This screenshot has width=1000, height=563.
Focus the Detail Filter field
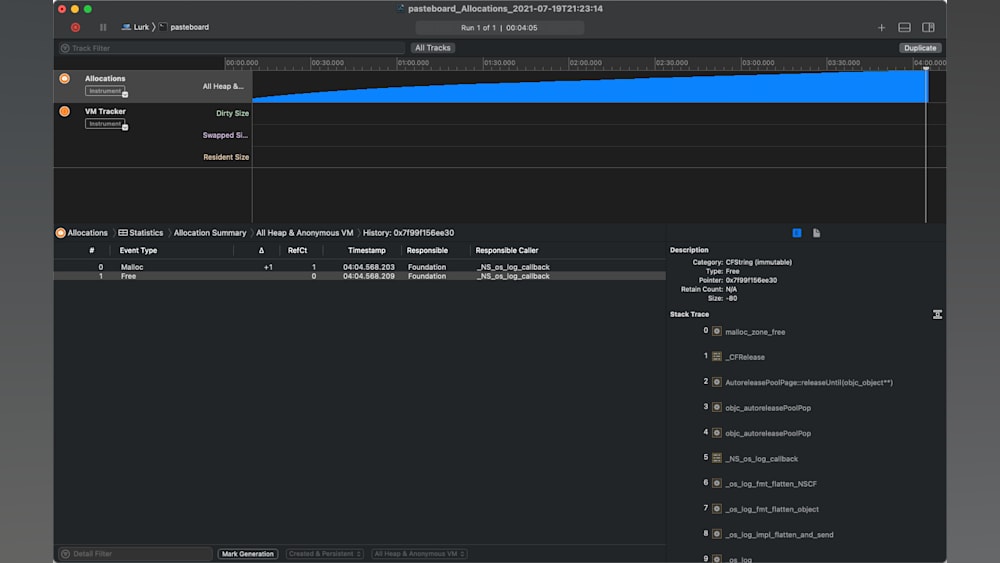pos(135,553)
